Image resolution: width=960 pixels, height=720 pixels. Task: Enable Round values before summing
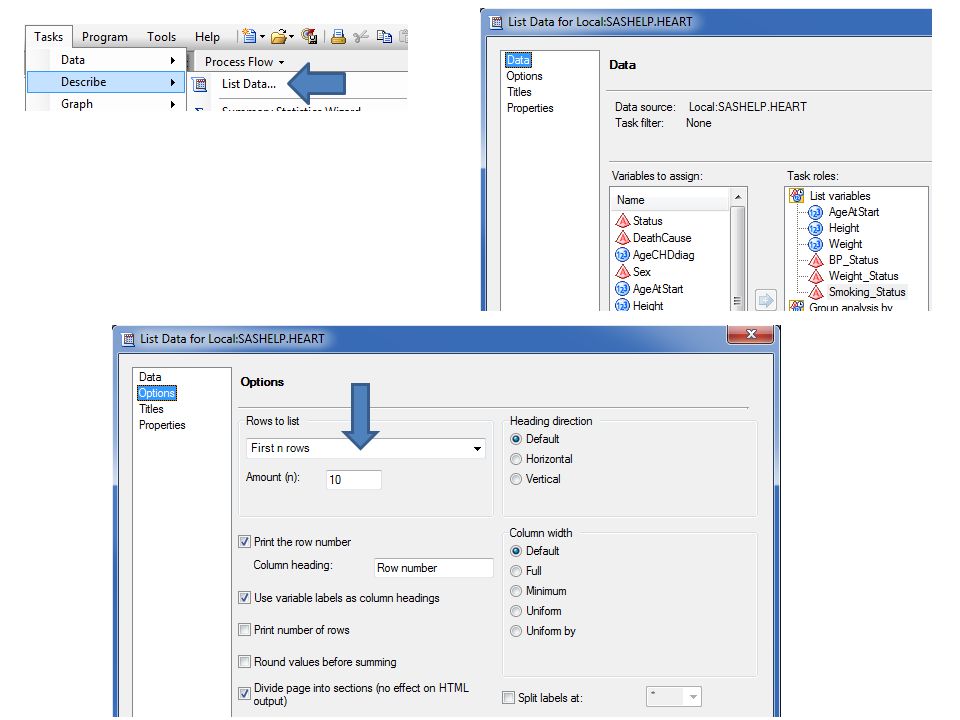pos(244,661)
